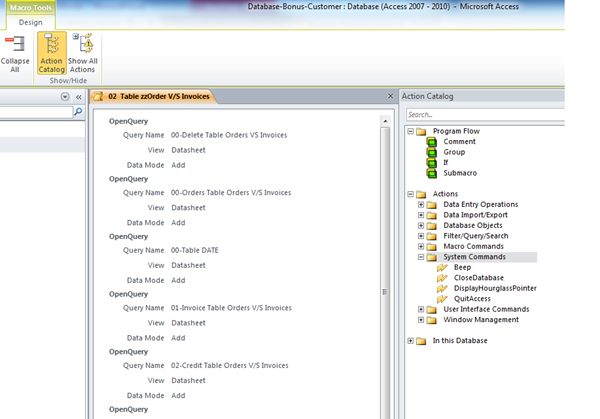Collapse the navigation pane with the double chevron
Image resolution: width=600 pixels, height=419 pixels.
click(x=79, y=97)
